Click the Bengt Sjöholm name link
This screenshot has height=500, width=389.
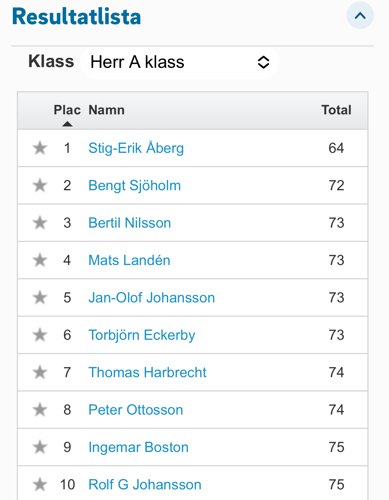[134, 186]
